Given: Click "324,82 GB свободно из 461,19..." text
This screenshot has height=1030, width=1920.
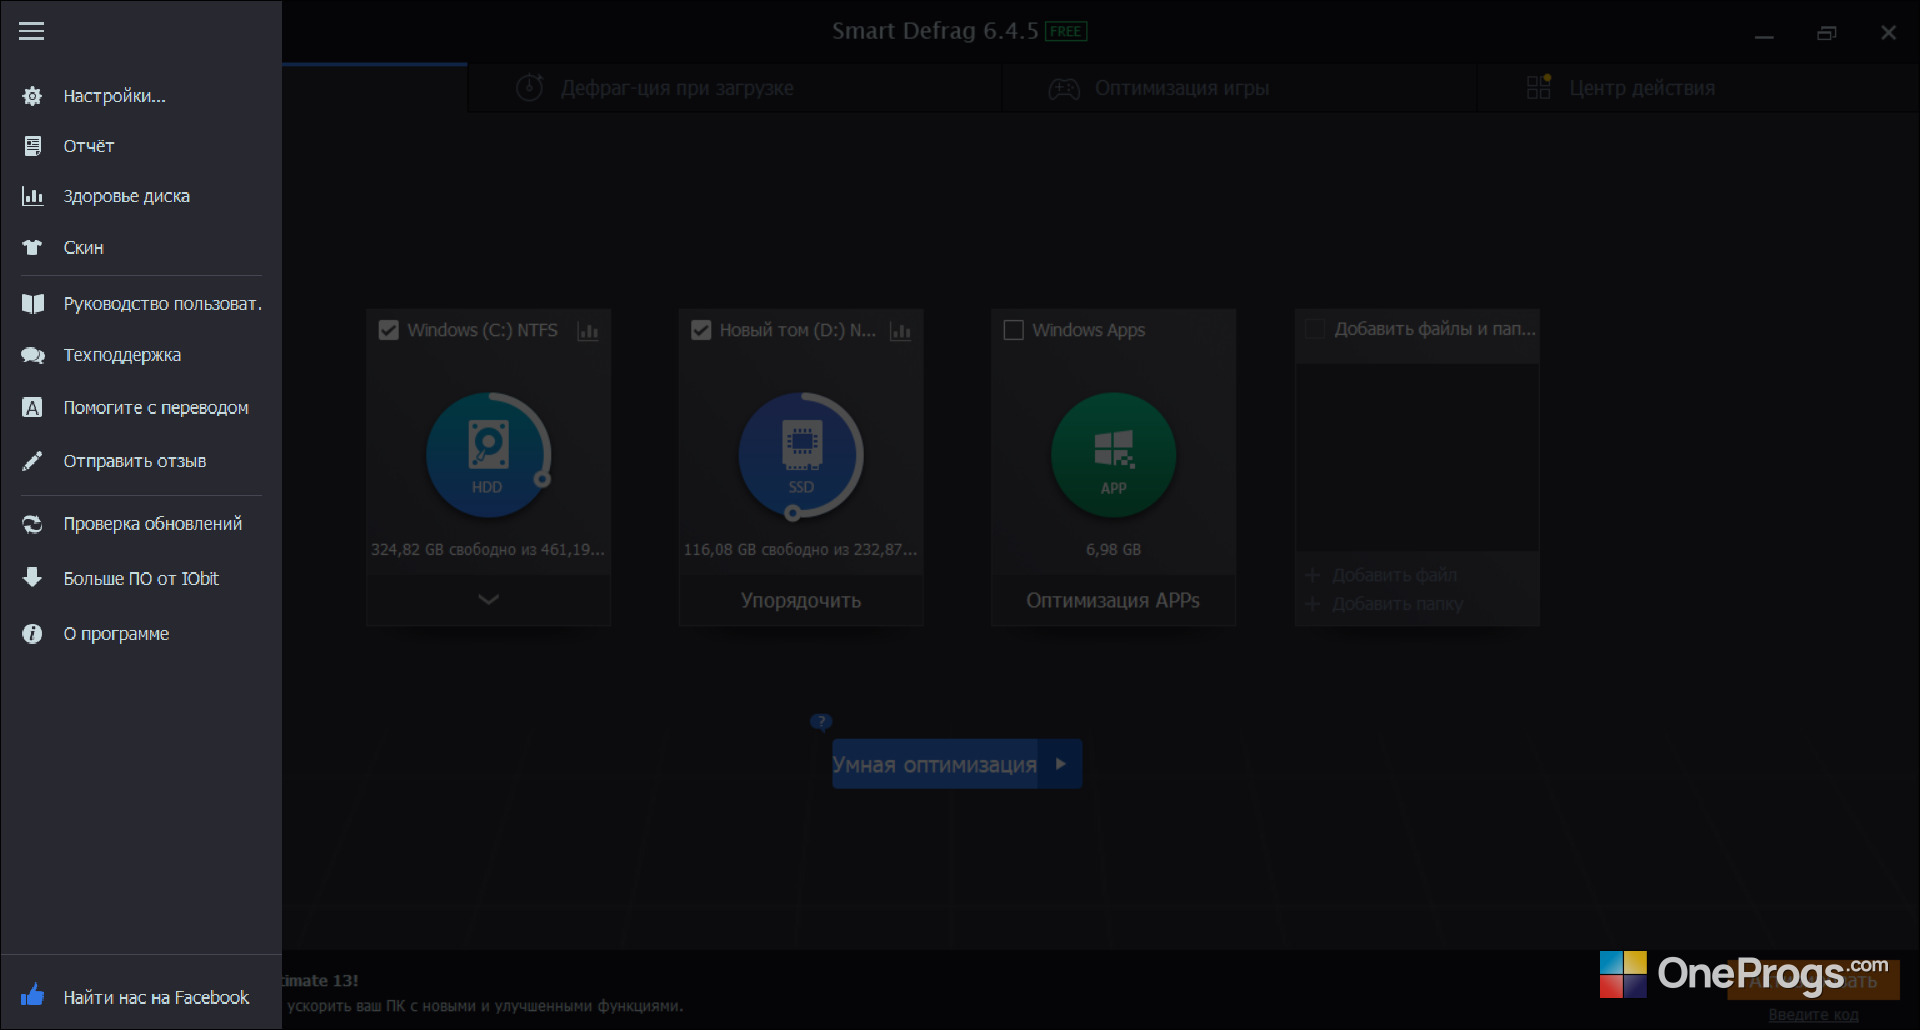Looking at the screenshot, I should point(488,549).
